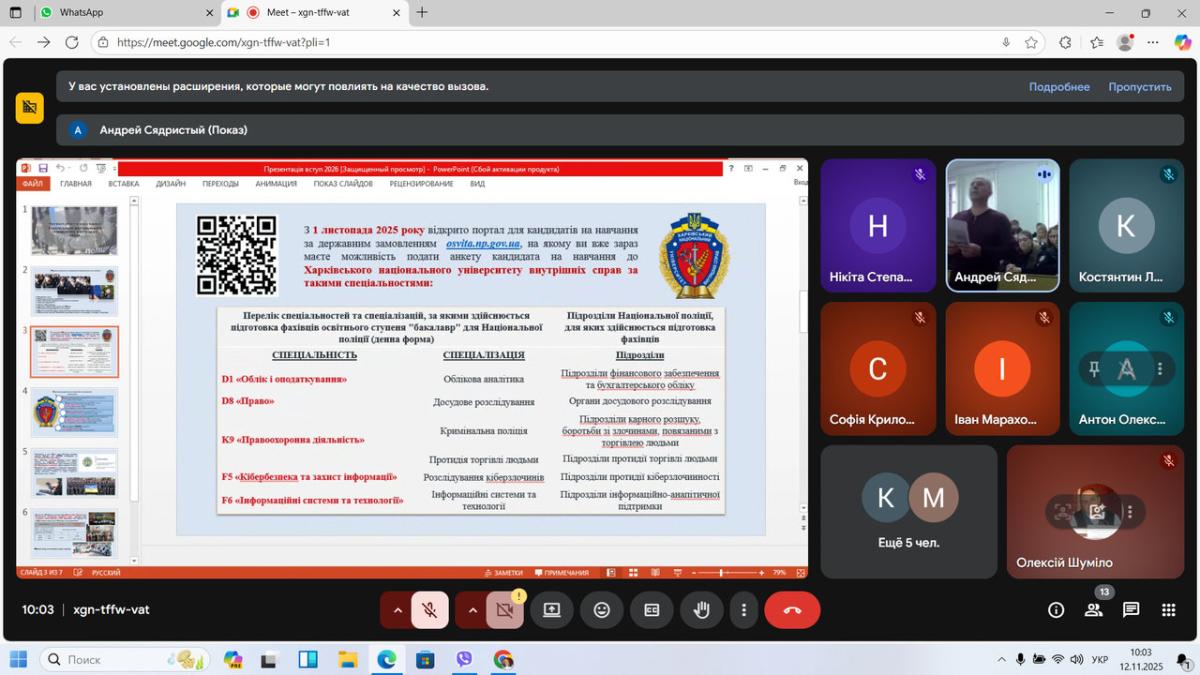Unmute the microphone in the call bar
1200x675 pixels.
click(x=430, y=610)
